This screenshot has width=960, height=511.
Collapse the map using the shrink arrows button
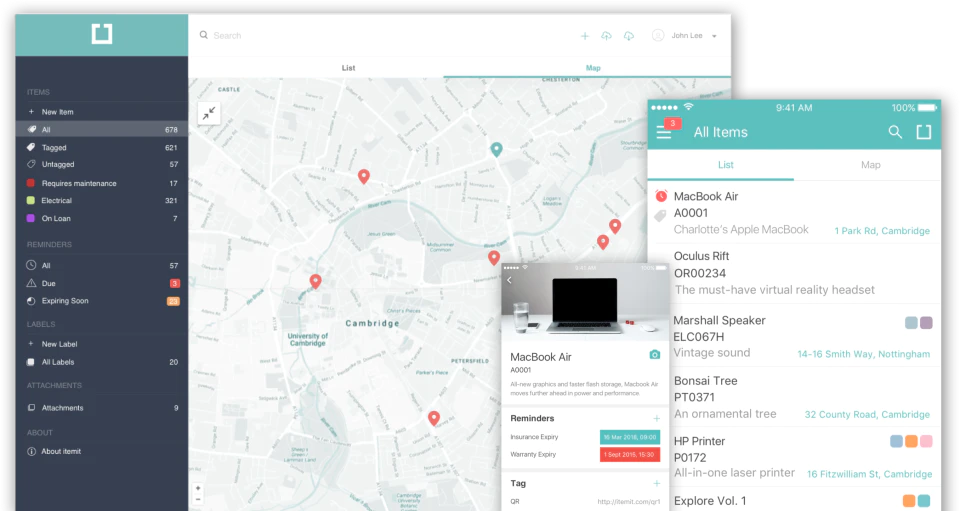(x=209, y=113)
